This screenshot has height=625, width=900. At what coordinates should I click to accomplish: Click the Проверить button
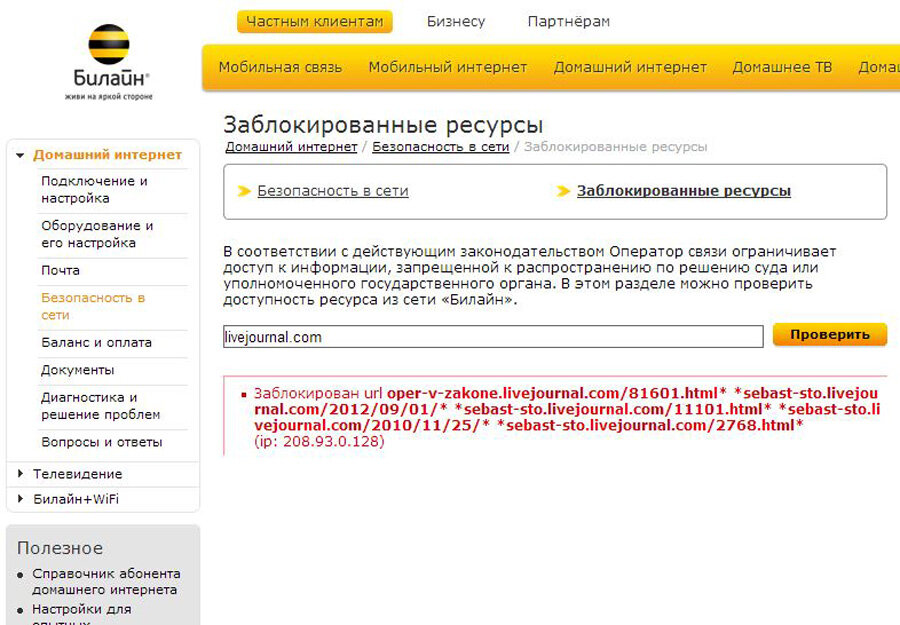pyautogui.click(x=829, y=335)
